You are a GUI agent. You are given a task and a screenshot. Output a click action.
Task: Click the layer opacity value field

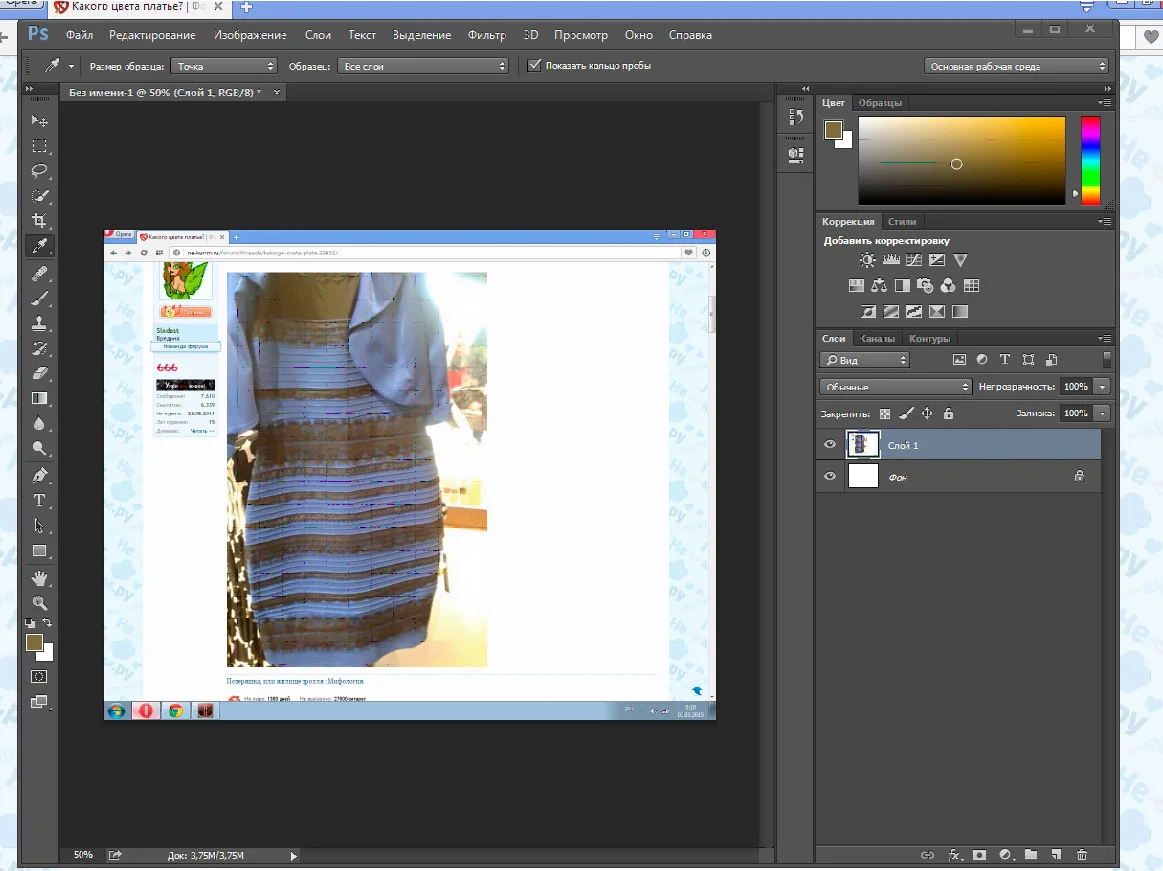click(x=1075, y=386)
